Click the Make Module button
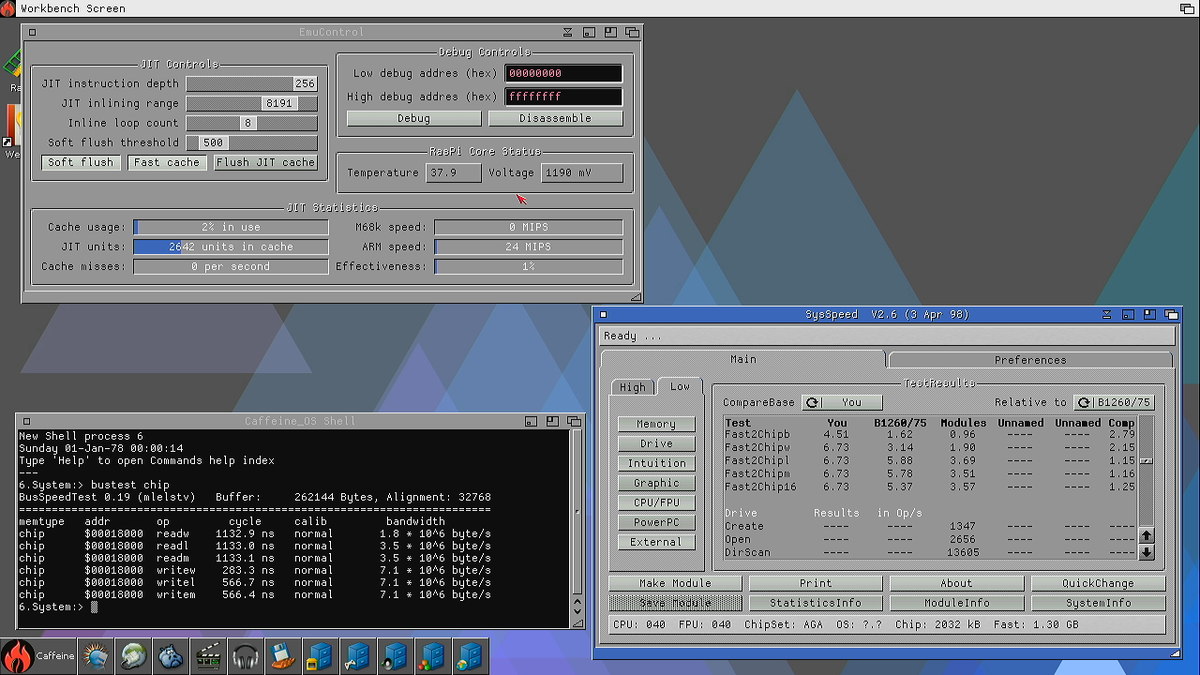This screenshot has width=1200, height=675. (x=675, y=583)
